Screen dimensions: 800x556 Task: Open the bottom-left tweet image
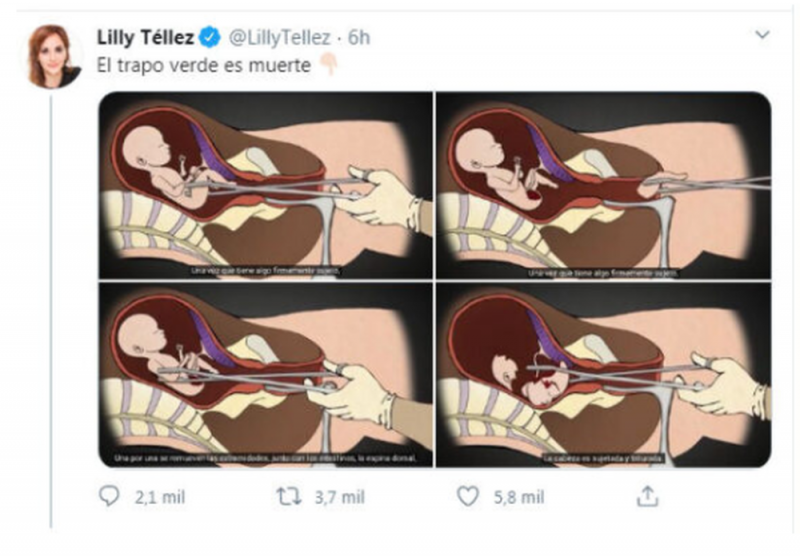pyautogui.click(x=266, y=375)
